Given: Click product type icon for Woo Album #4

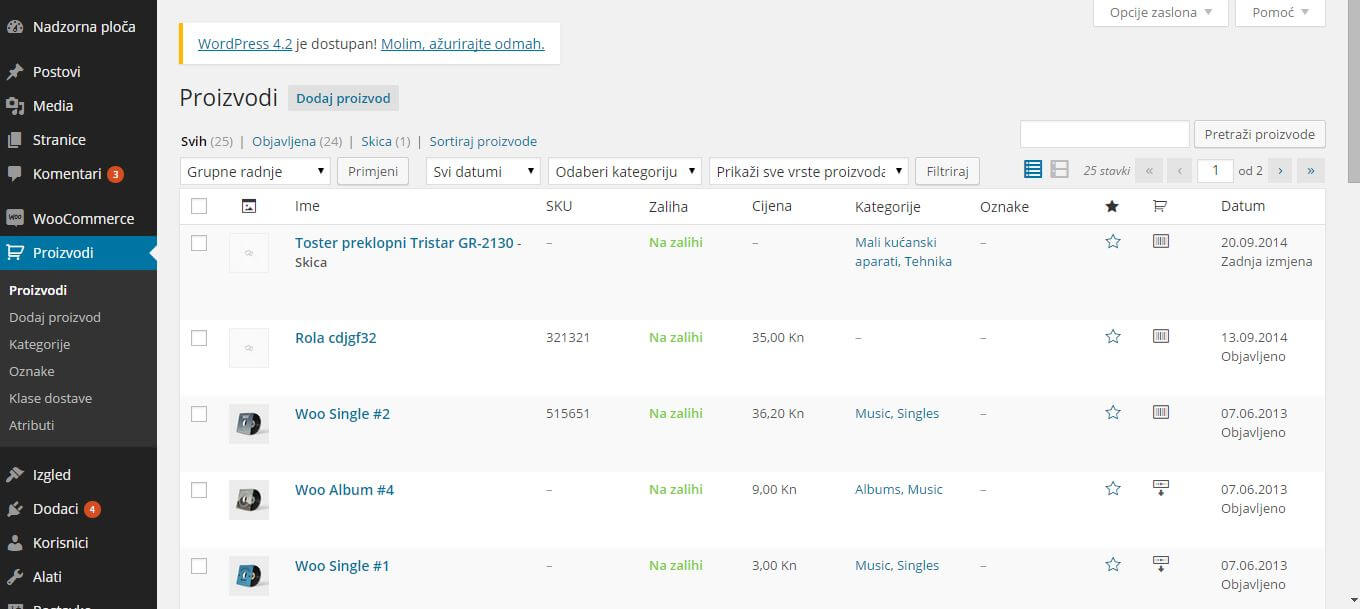Looking at the screenshot, I should (1160, 488).
